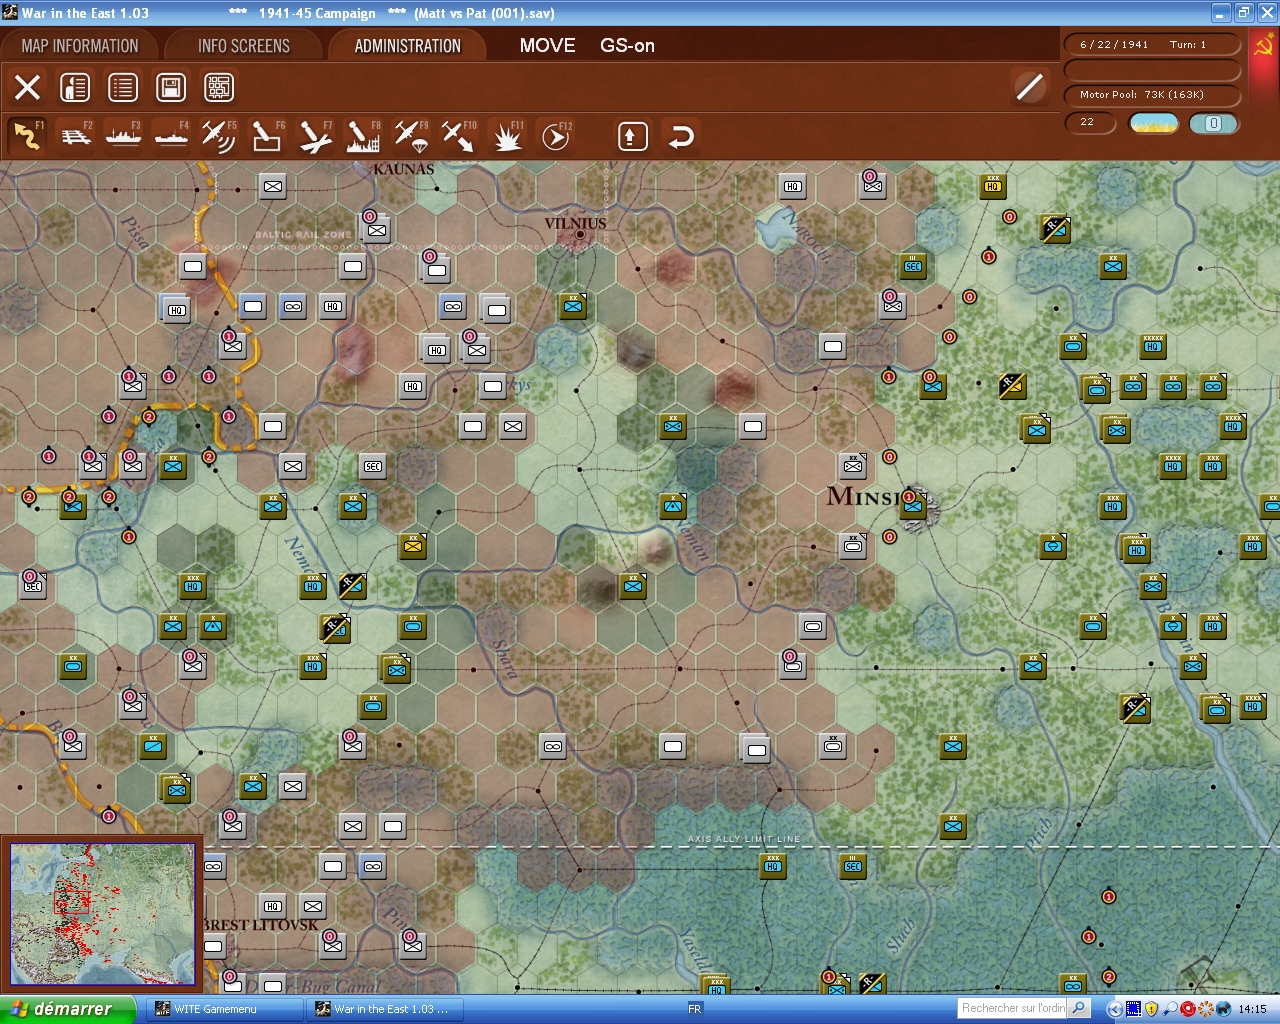Click the MOVE mode label
The width and height of the screenshot is (1280, 1024).
547,46
